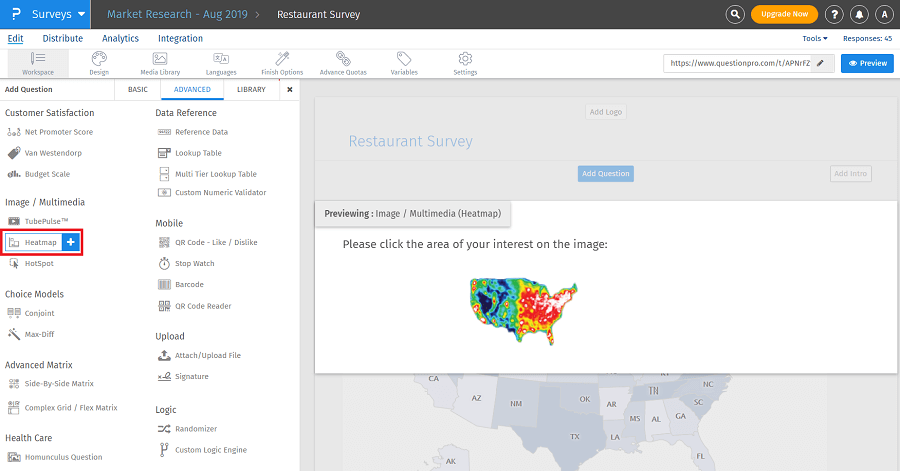Close the Add Question panel
The height and width of the screenshot is (471, 900).
pos(290,89)
